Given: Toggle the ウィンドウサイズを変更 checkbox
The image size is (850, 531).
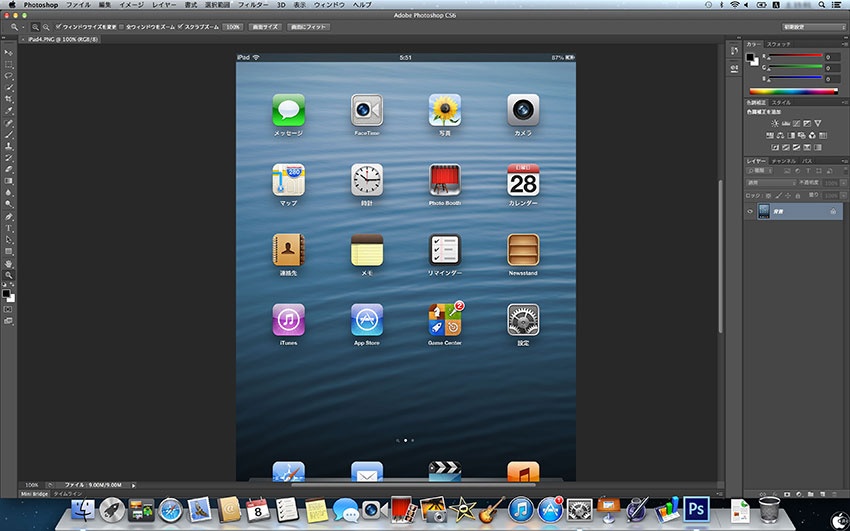Looking at the screenshot, I should coord(59,27).
